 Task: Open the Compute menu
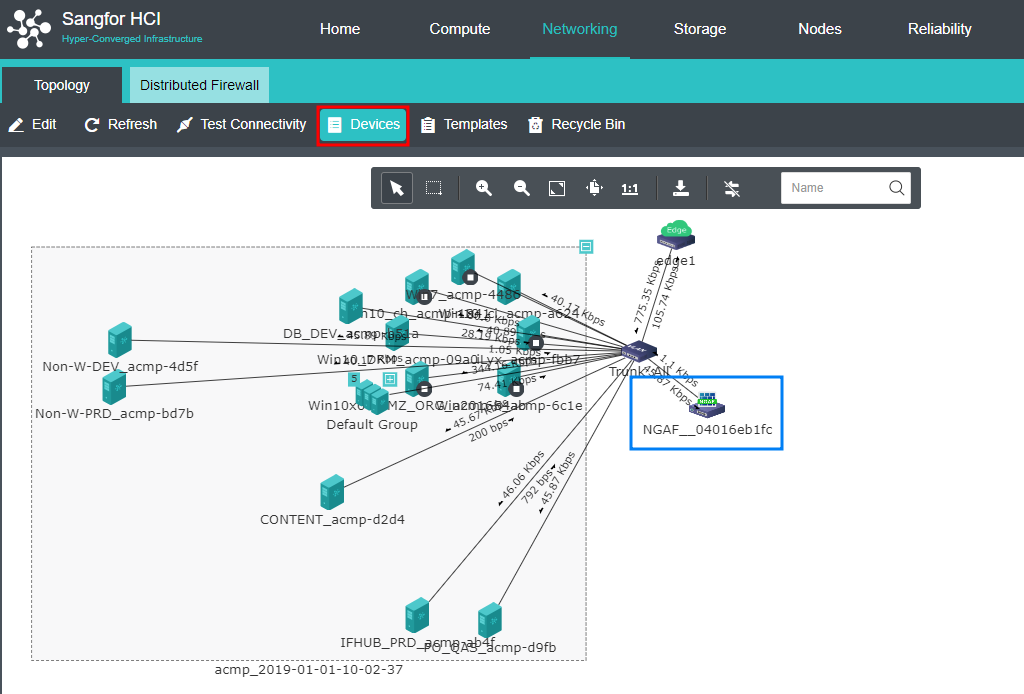460,29
